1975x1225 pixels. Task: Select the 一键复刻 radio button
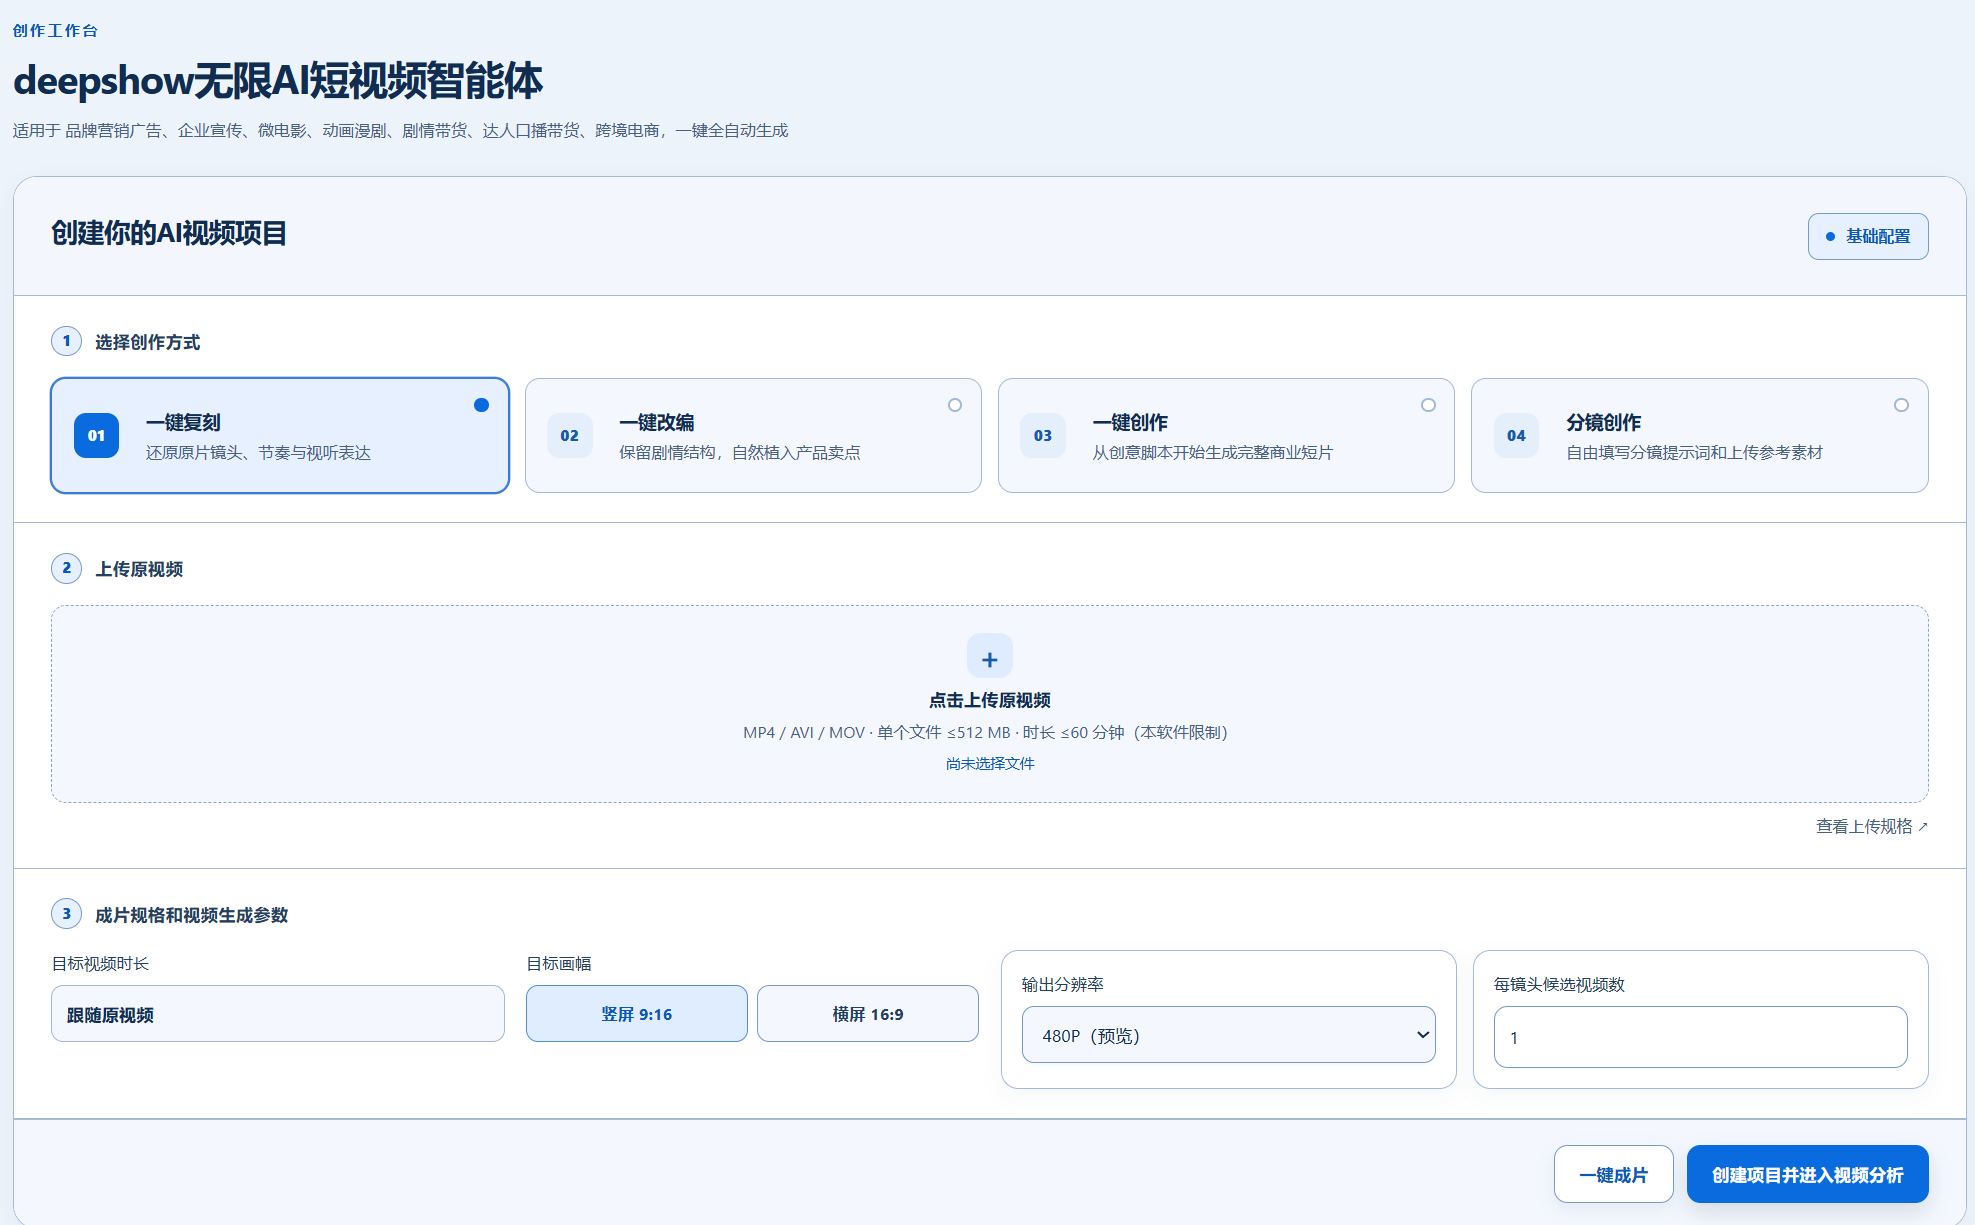pos(481,405)
